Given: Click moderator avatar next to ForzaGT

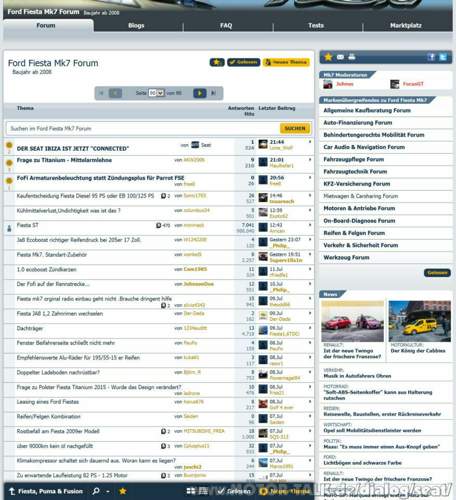Looking at the screenshot, I should click(395, 84).
